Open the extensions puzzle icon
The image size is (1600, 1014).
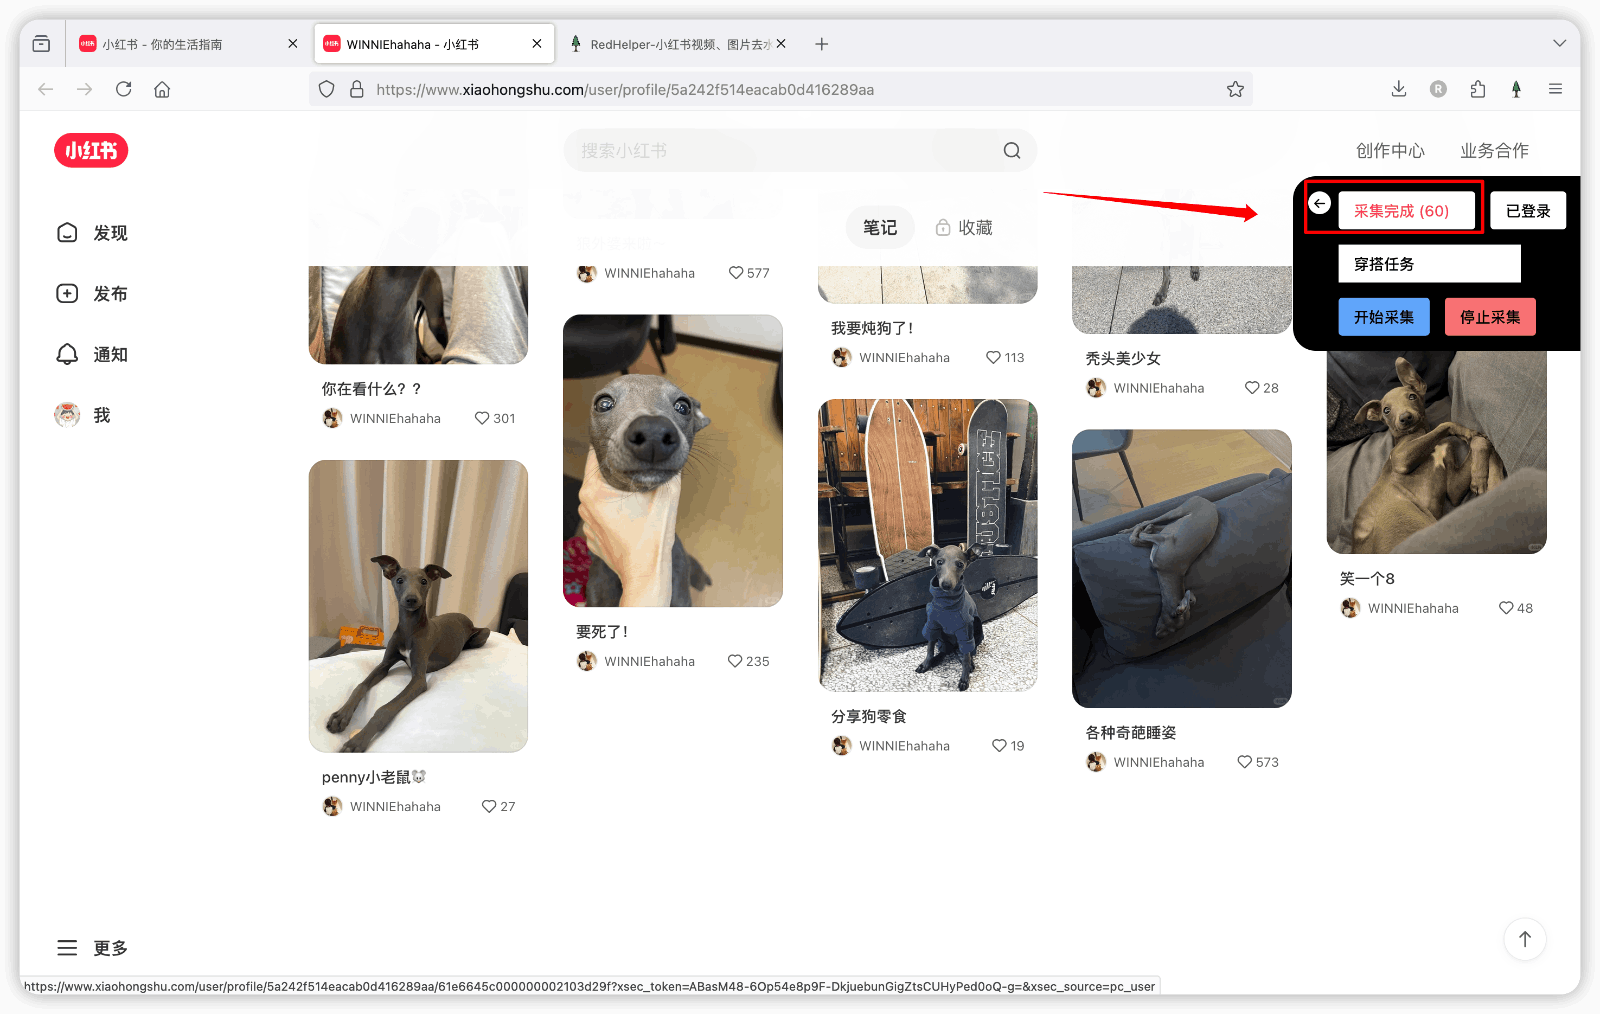click(1478, 89)
